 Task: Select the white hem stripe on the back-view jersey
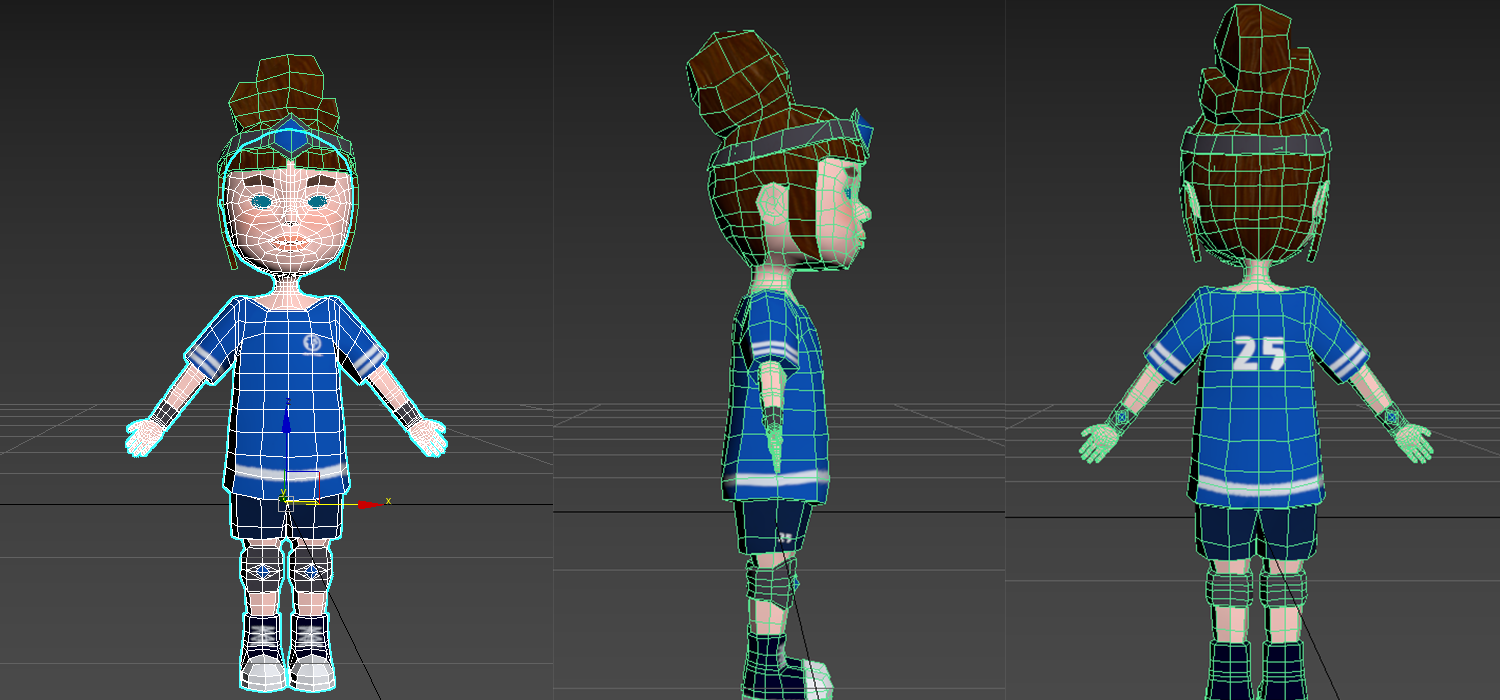(1260, 488)
